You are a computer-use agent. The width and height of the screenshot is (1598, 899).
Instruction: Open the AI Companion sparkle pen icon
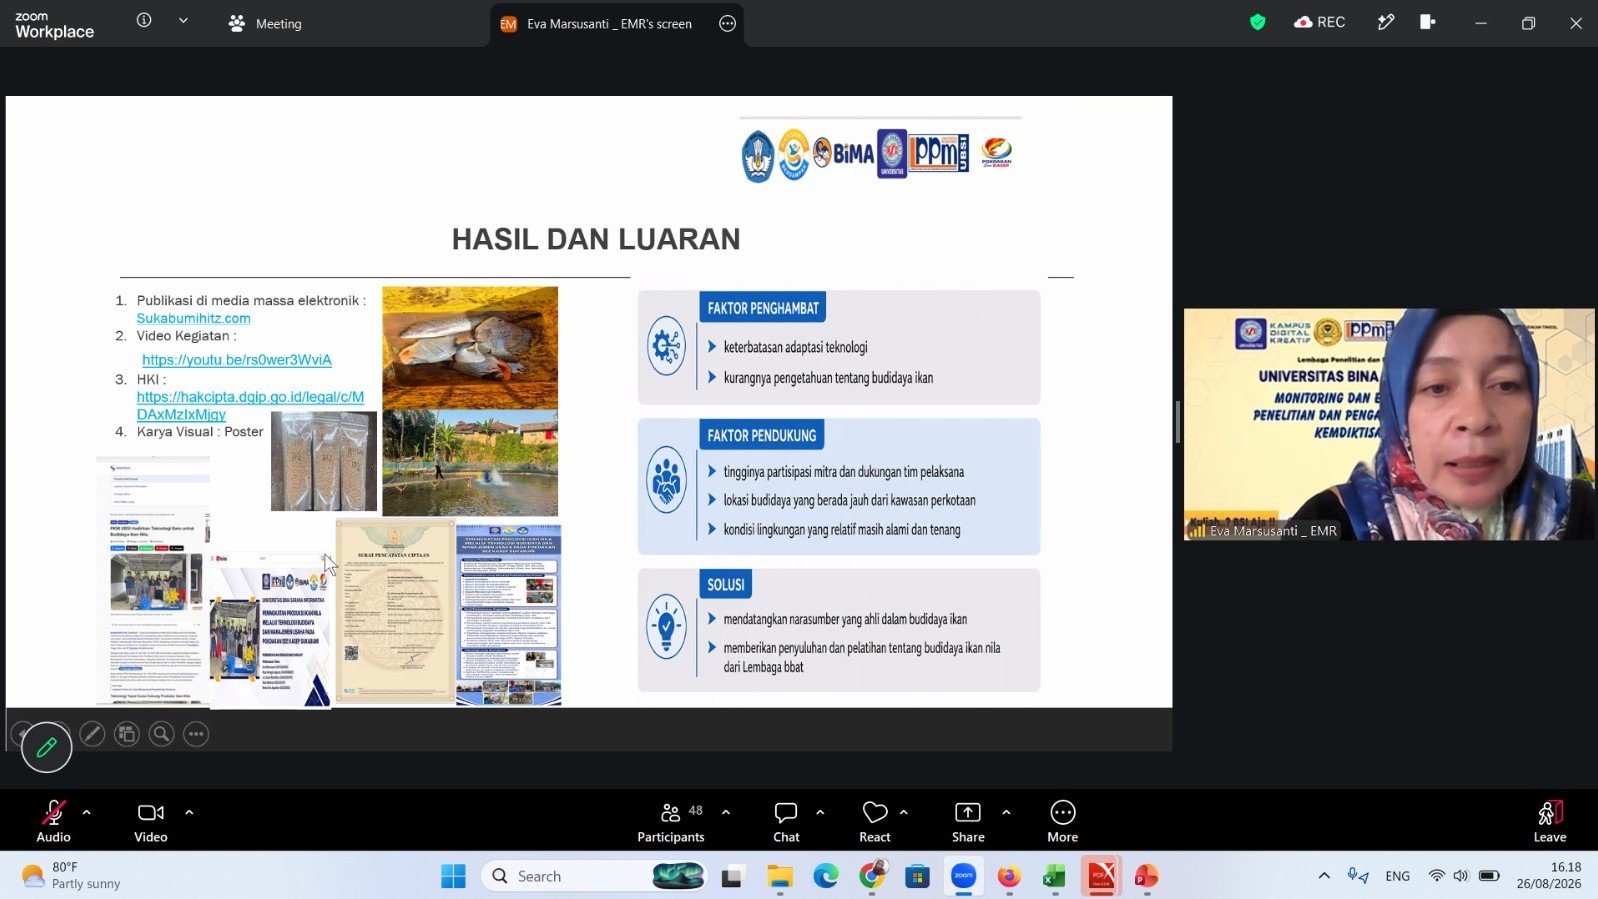[x=1386, y=22]
